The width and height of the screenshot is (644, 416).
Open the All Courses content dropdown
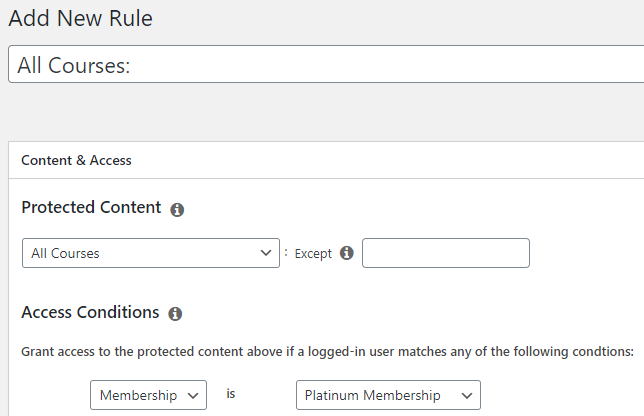point(151,253)
